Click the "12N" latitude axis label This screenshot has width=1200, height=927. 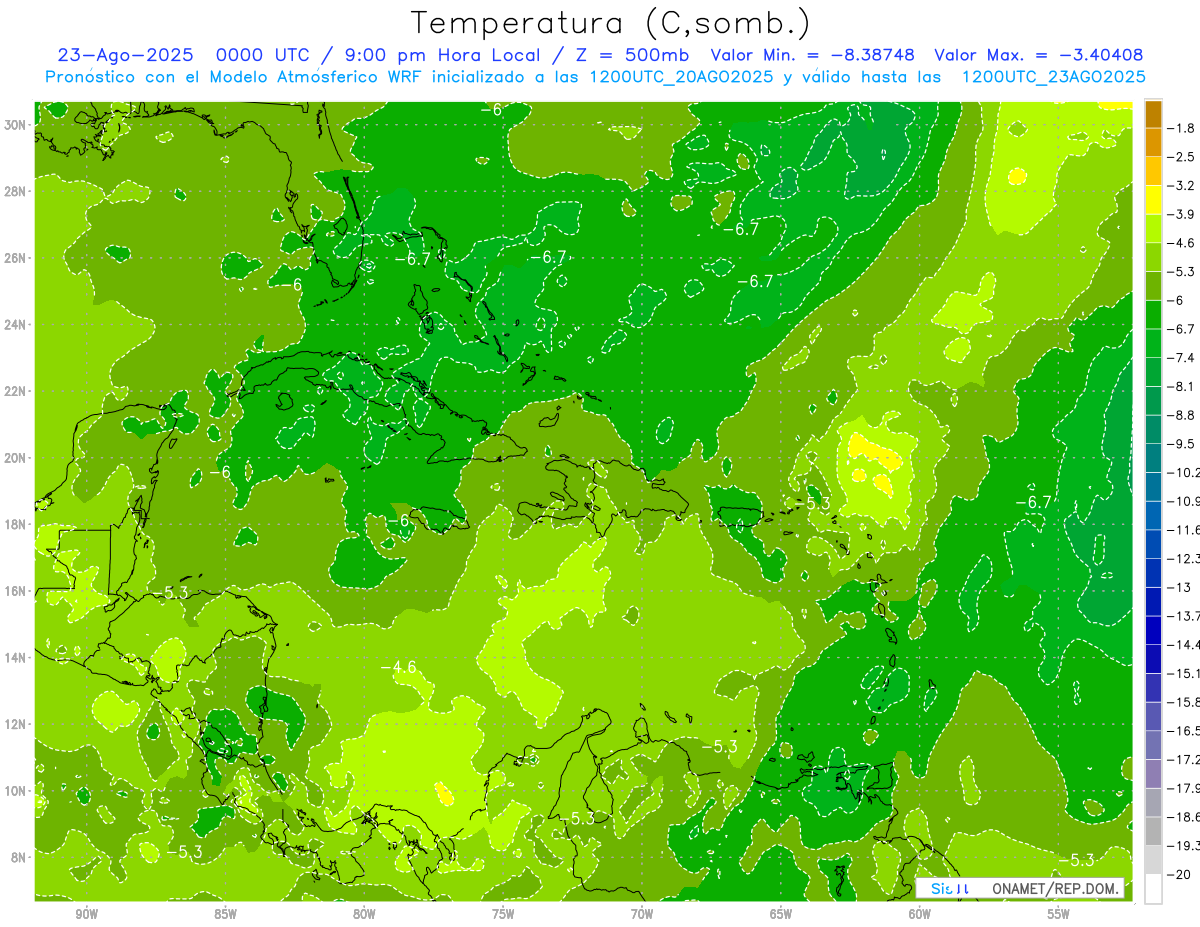(x=17, y=724)
